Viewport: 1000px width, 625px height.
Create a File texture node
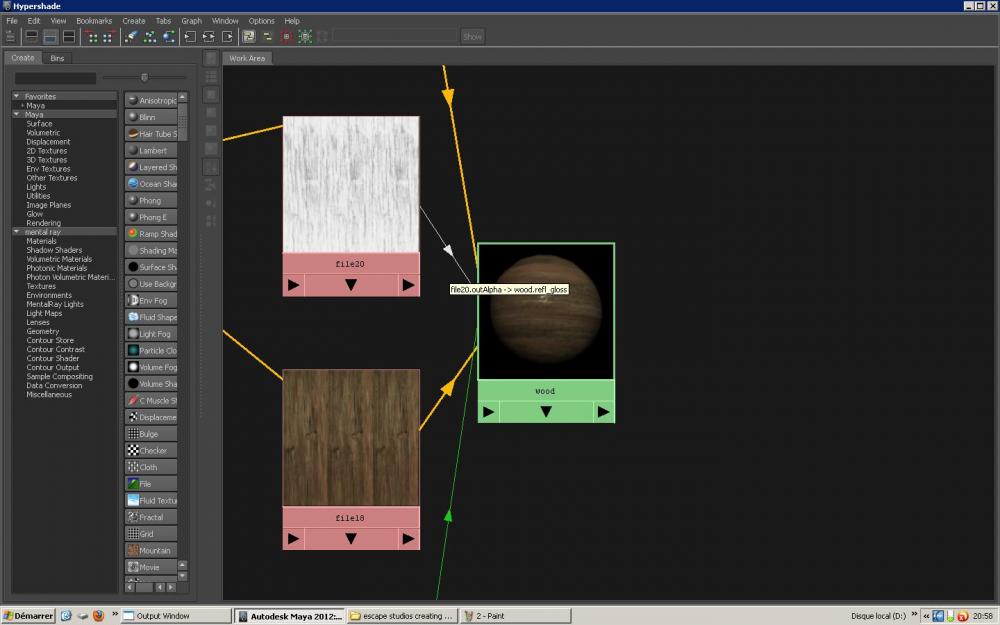pos(150,484)
